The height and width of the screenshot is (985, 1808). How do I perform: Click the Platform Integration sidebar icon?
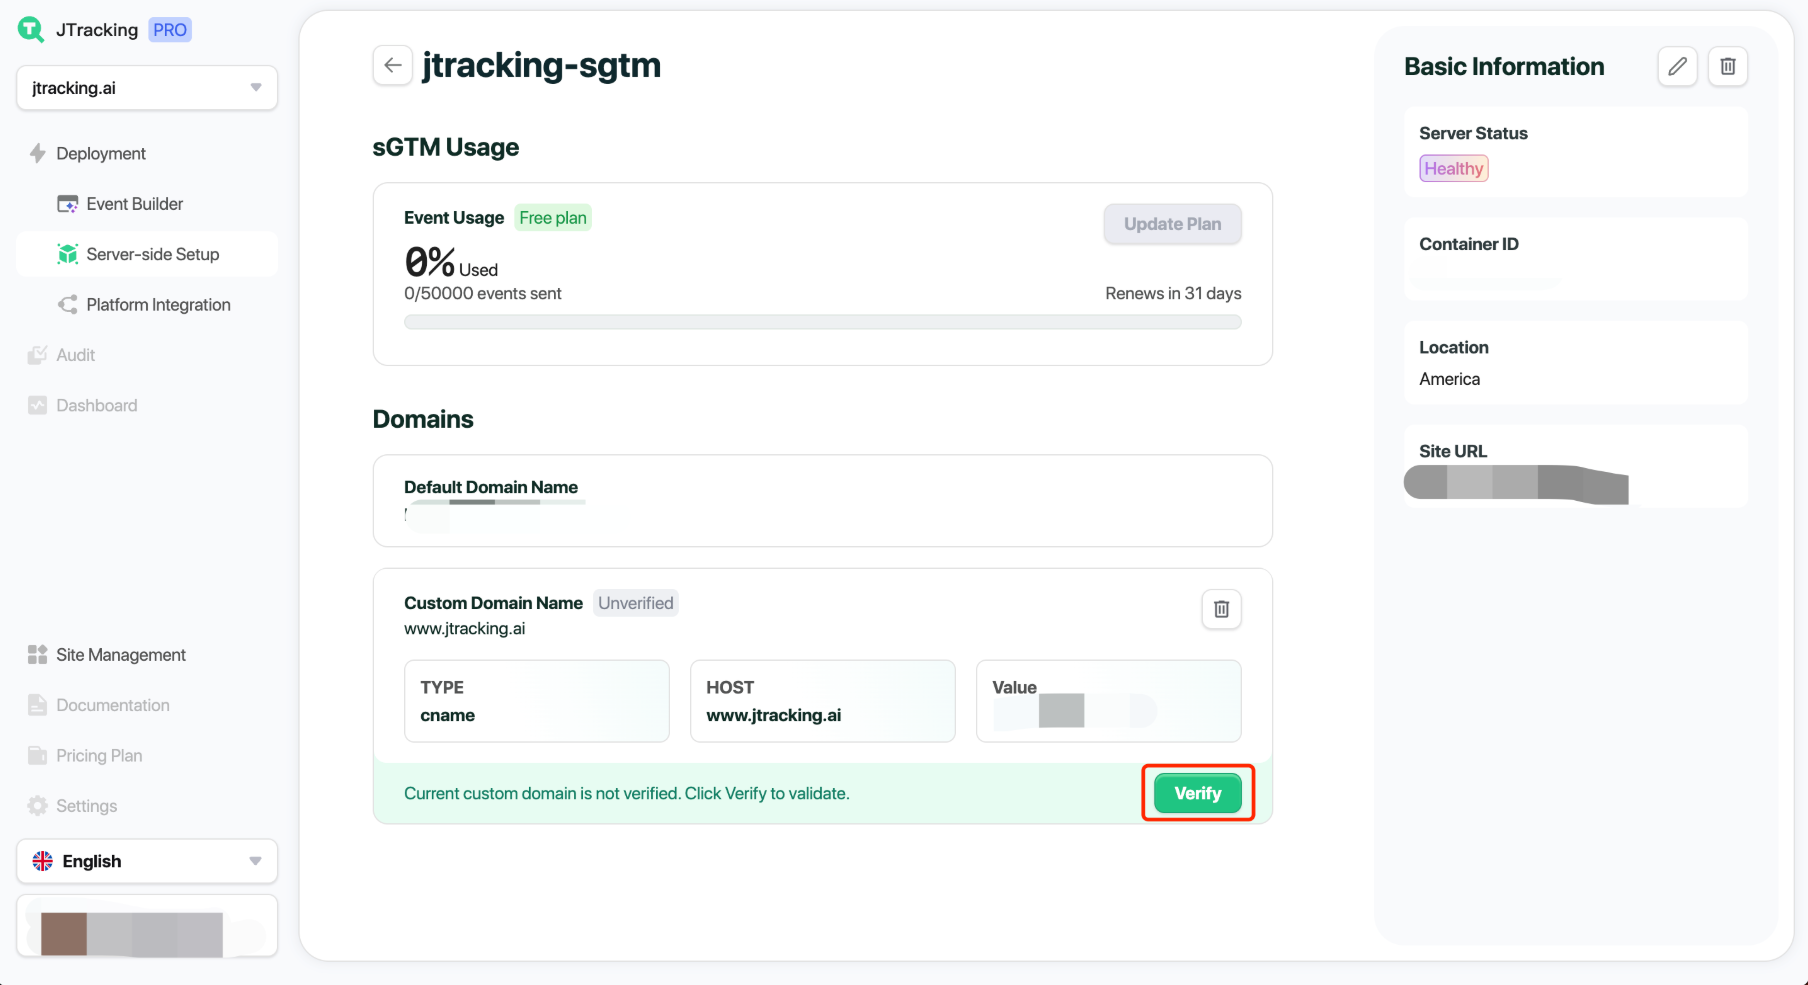pyautogui.click(x=68, y=305)
